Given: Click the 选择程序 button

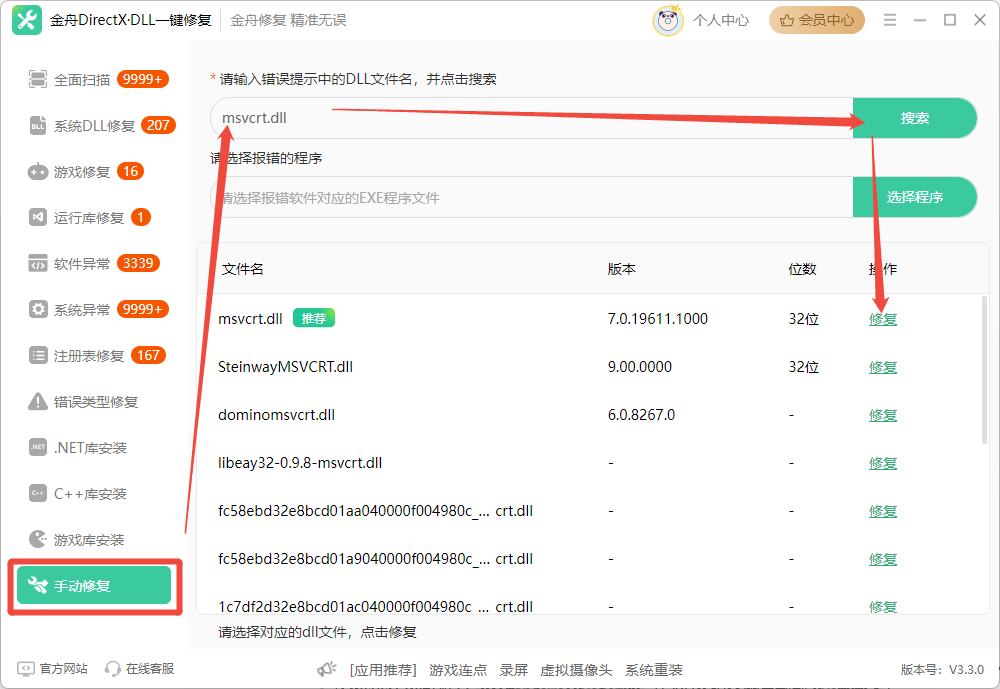Looking at the screenshot, I should [915, 197].
